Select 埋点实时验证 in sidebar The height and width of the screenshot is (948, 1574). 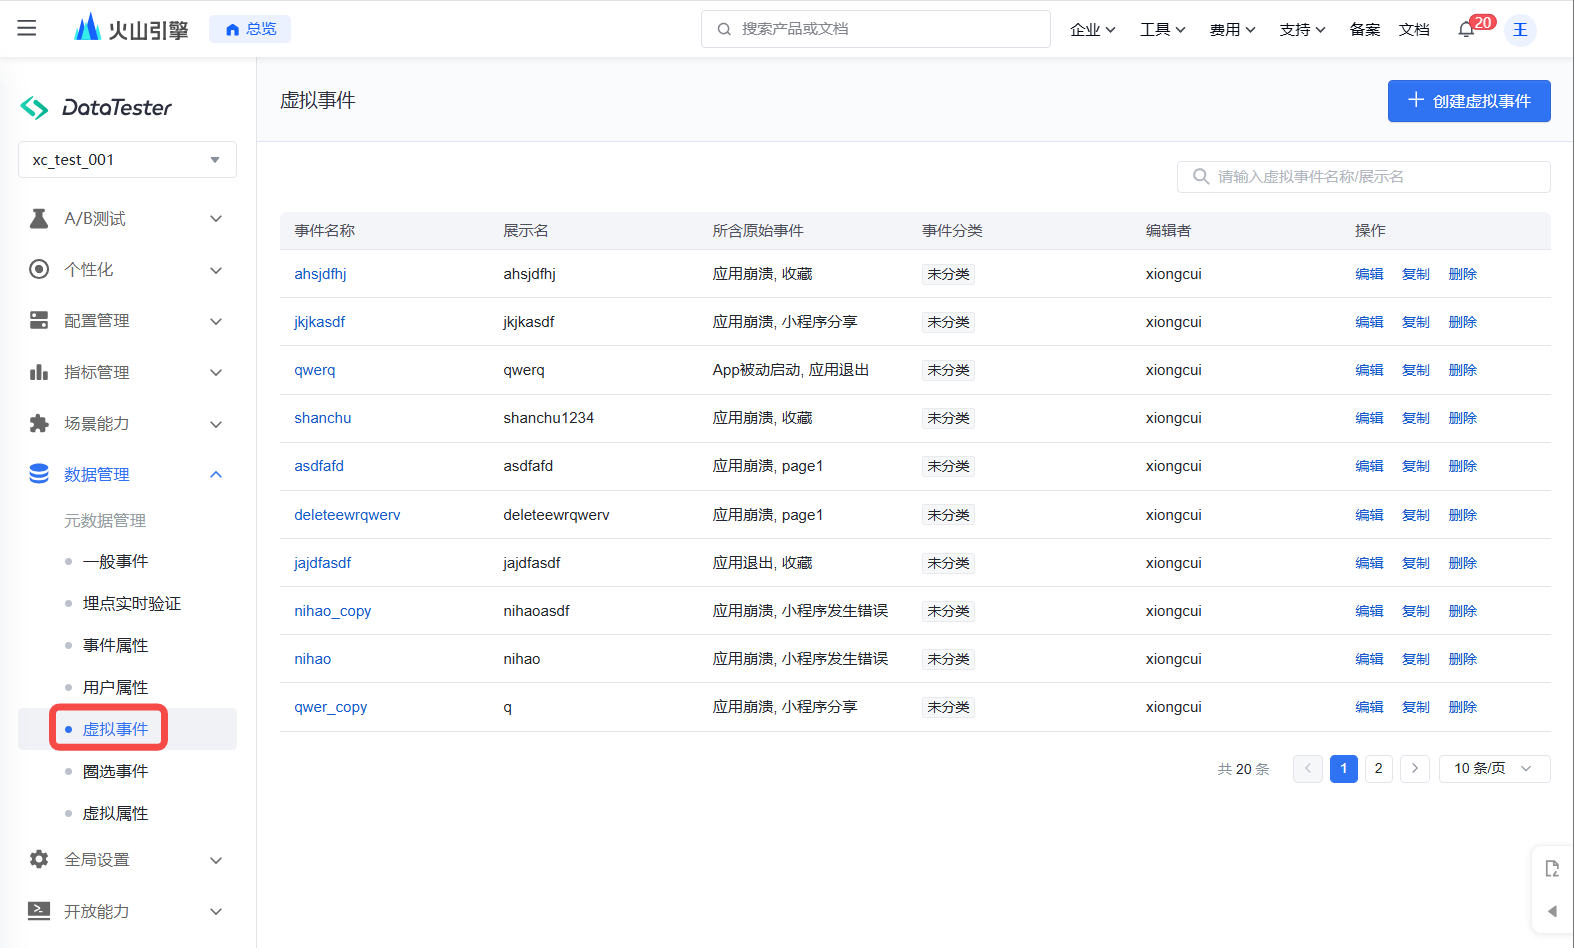coord(132,603)
